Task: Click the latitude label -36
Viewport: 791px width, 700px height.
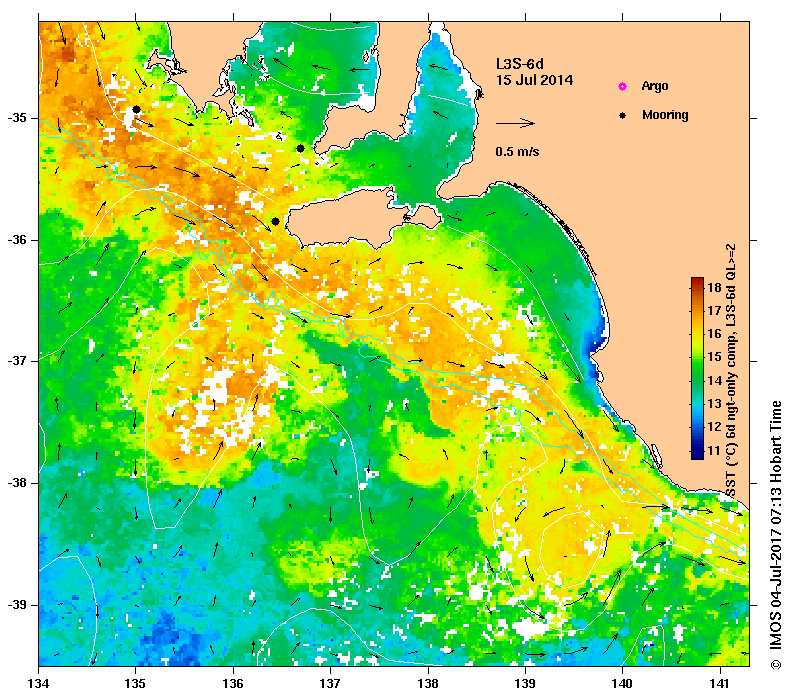Action: click(16, 240)
